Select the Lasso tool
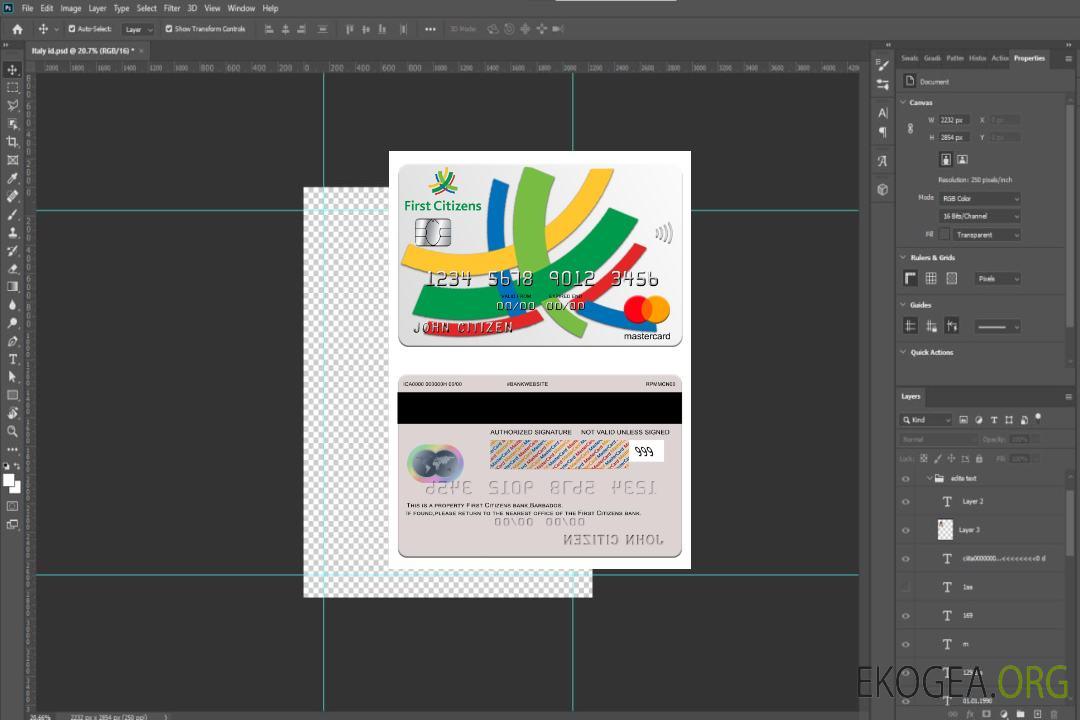Screen dimensions: 1080x720 13,105
